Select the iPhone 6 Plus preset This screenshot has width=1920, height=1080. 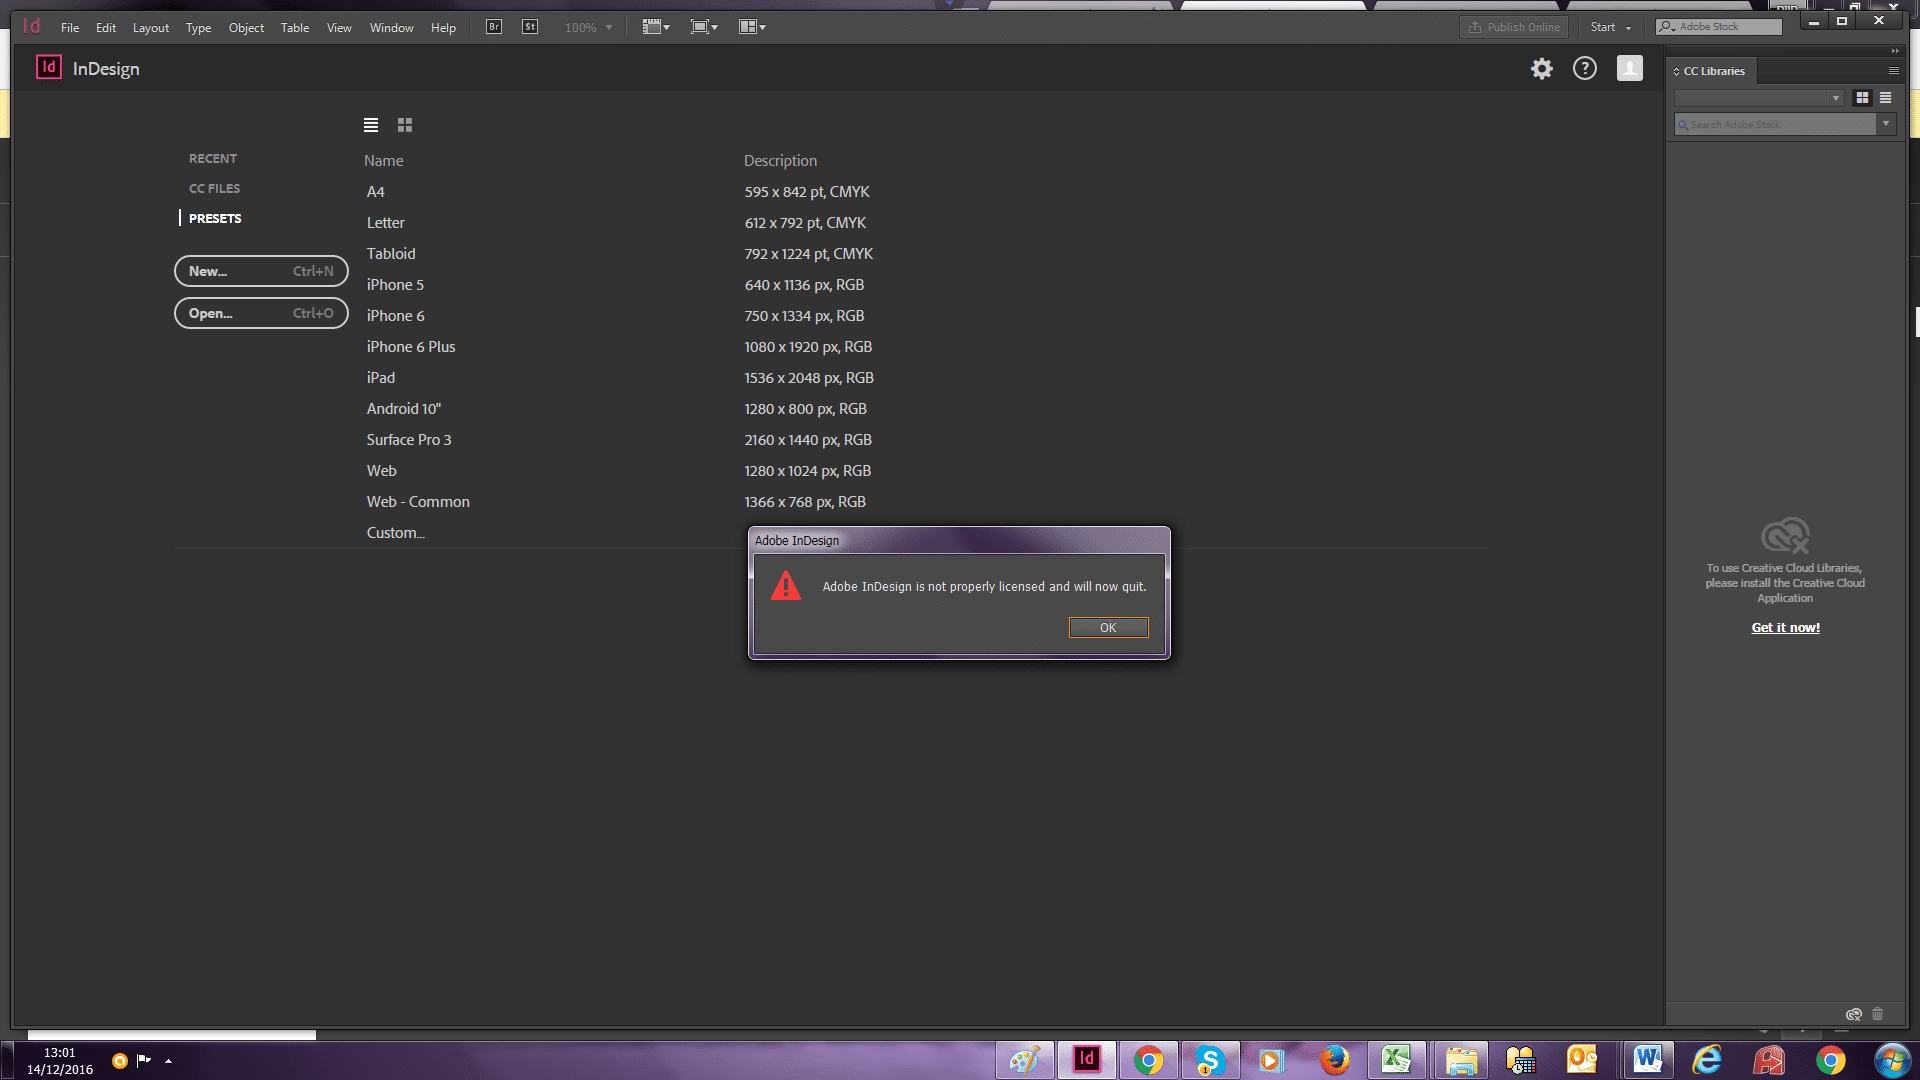pos(411,347)
